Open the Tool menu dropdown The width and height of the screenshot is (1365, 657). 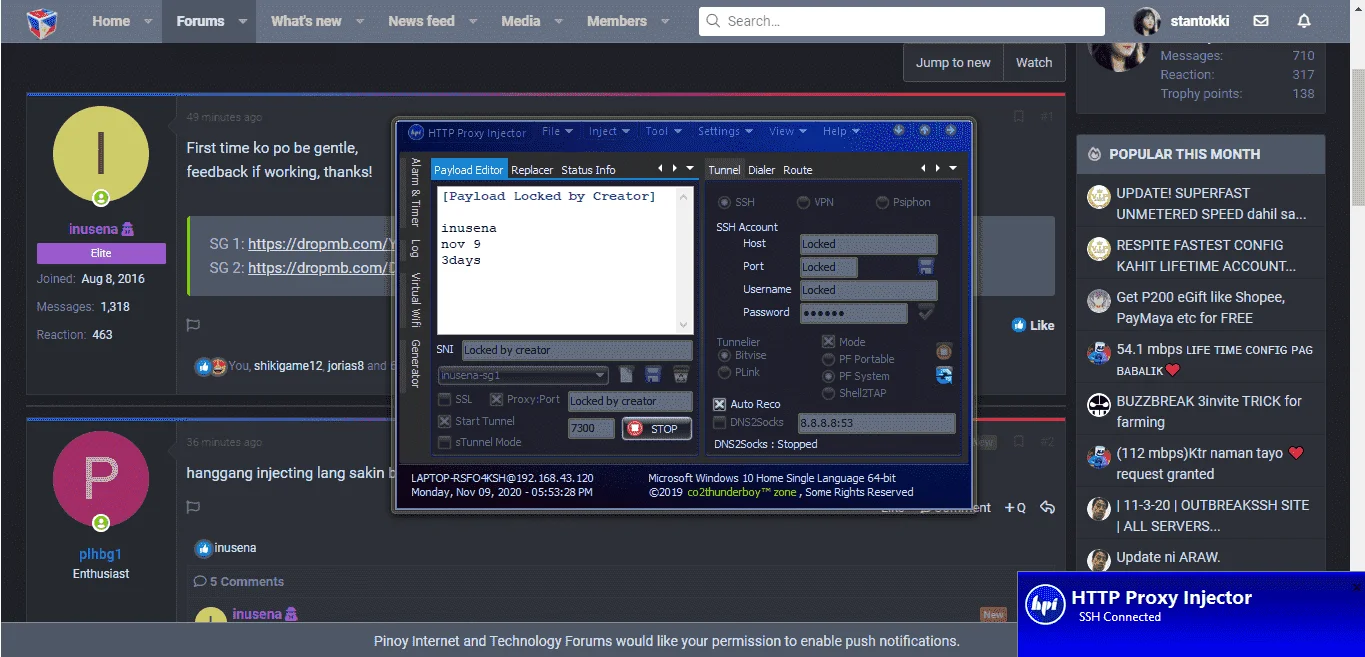[x=663, y=131]
